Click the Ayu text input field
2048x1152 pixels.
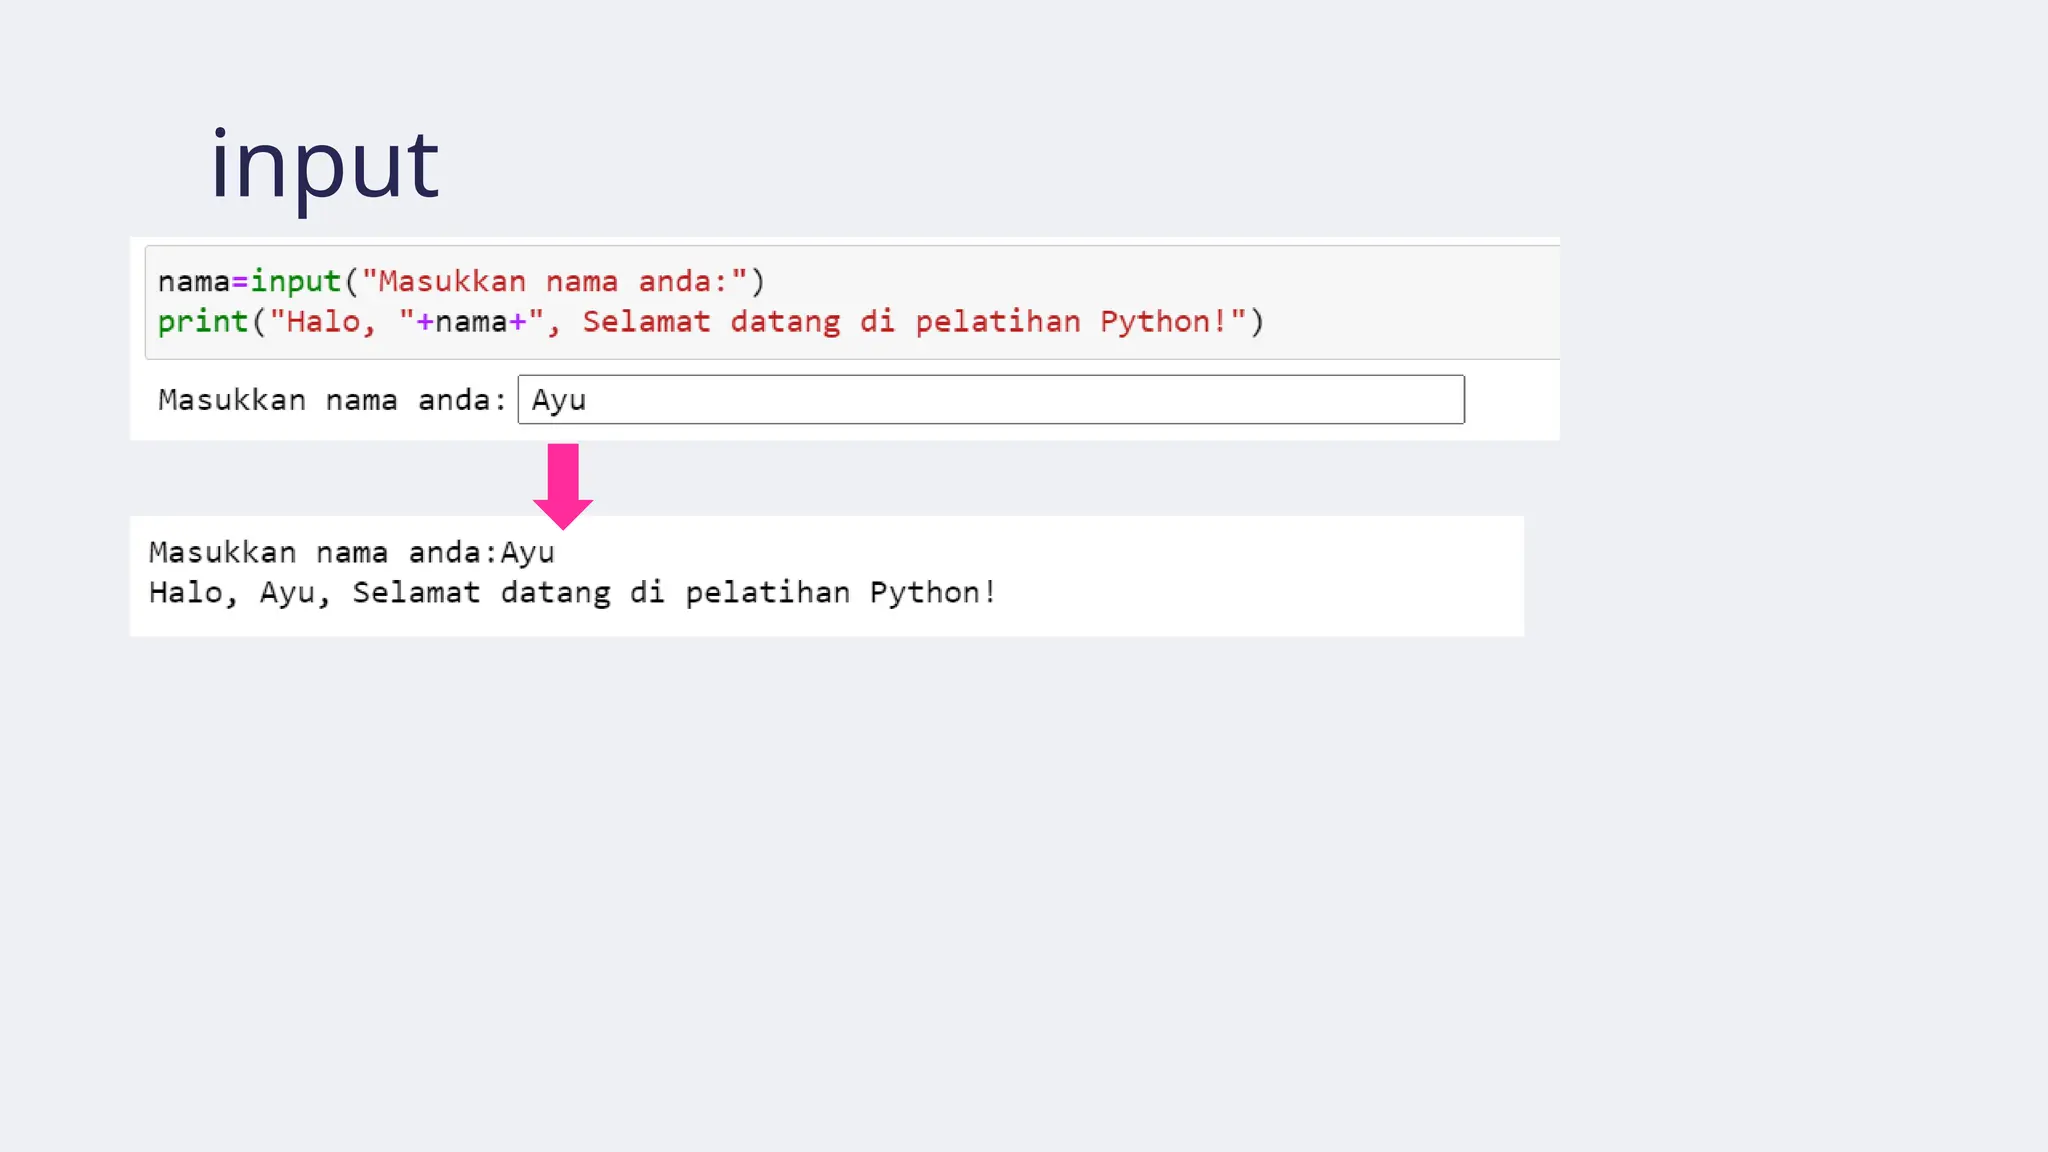pos(990,400)
